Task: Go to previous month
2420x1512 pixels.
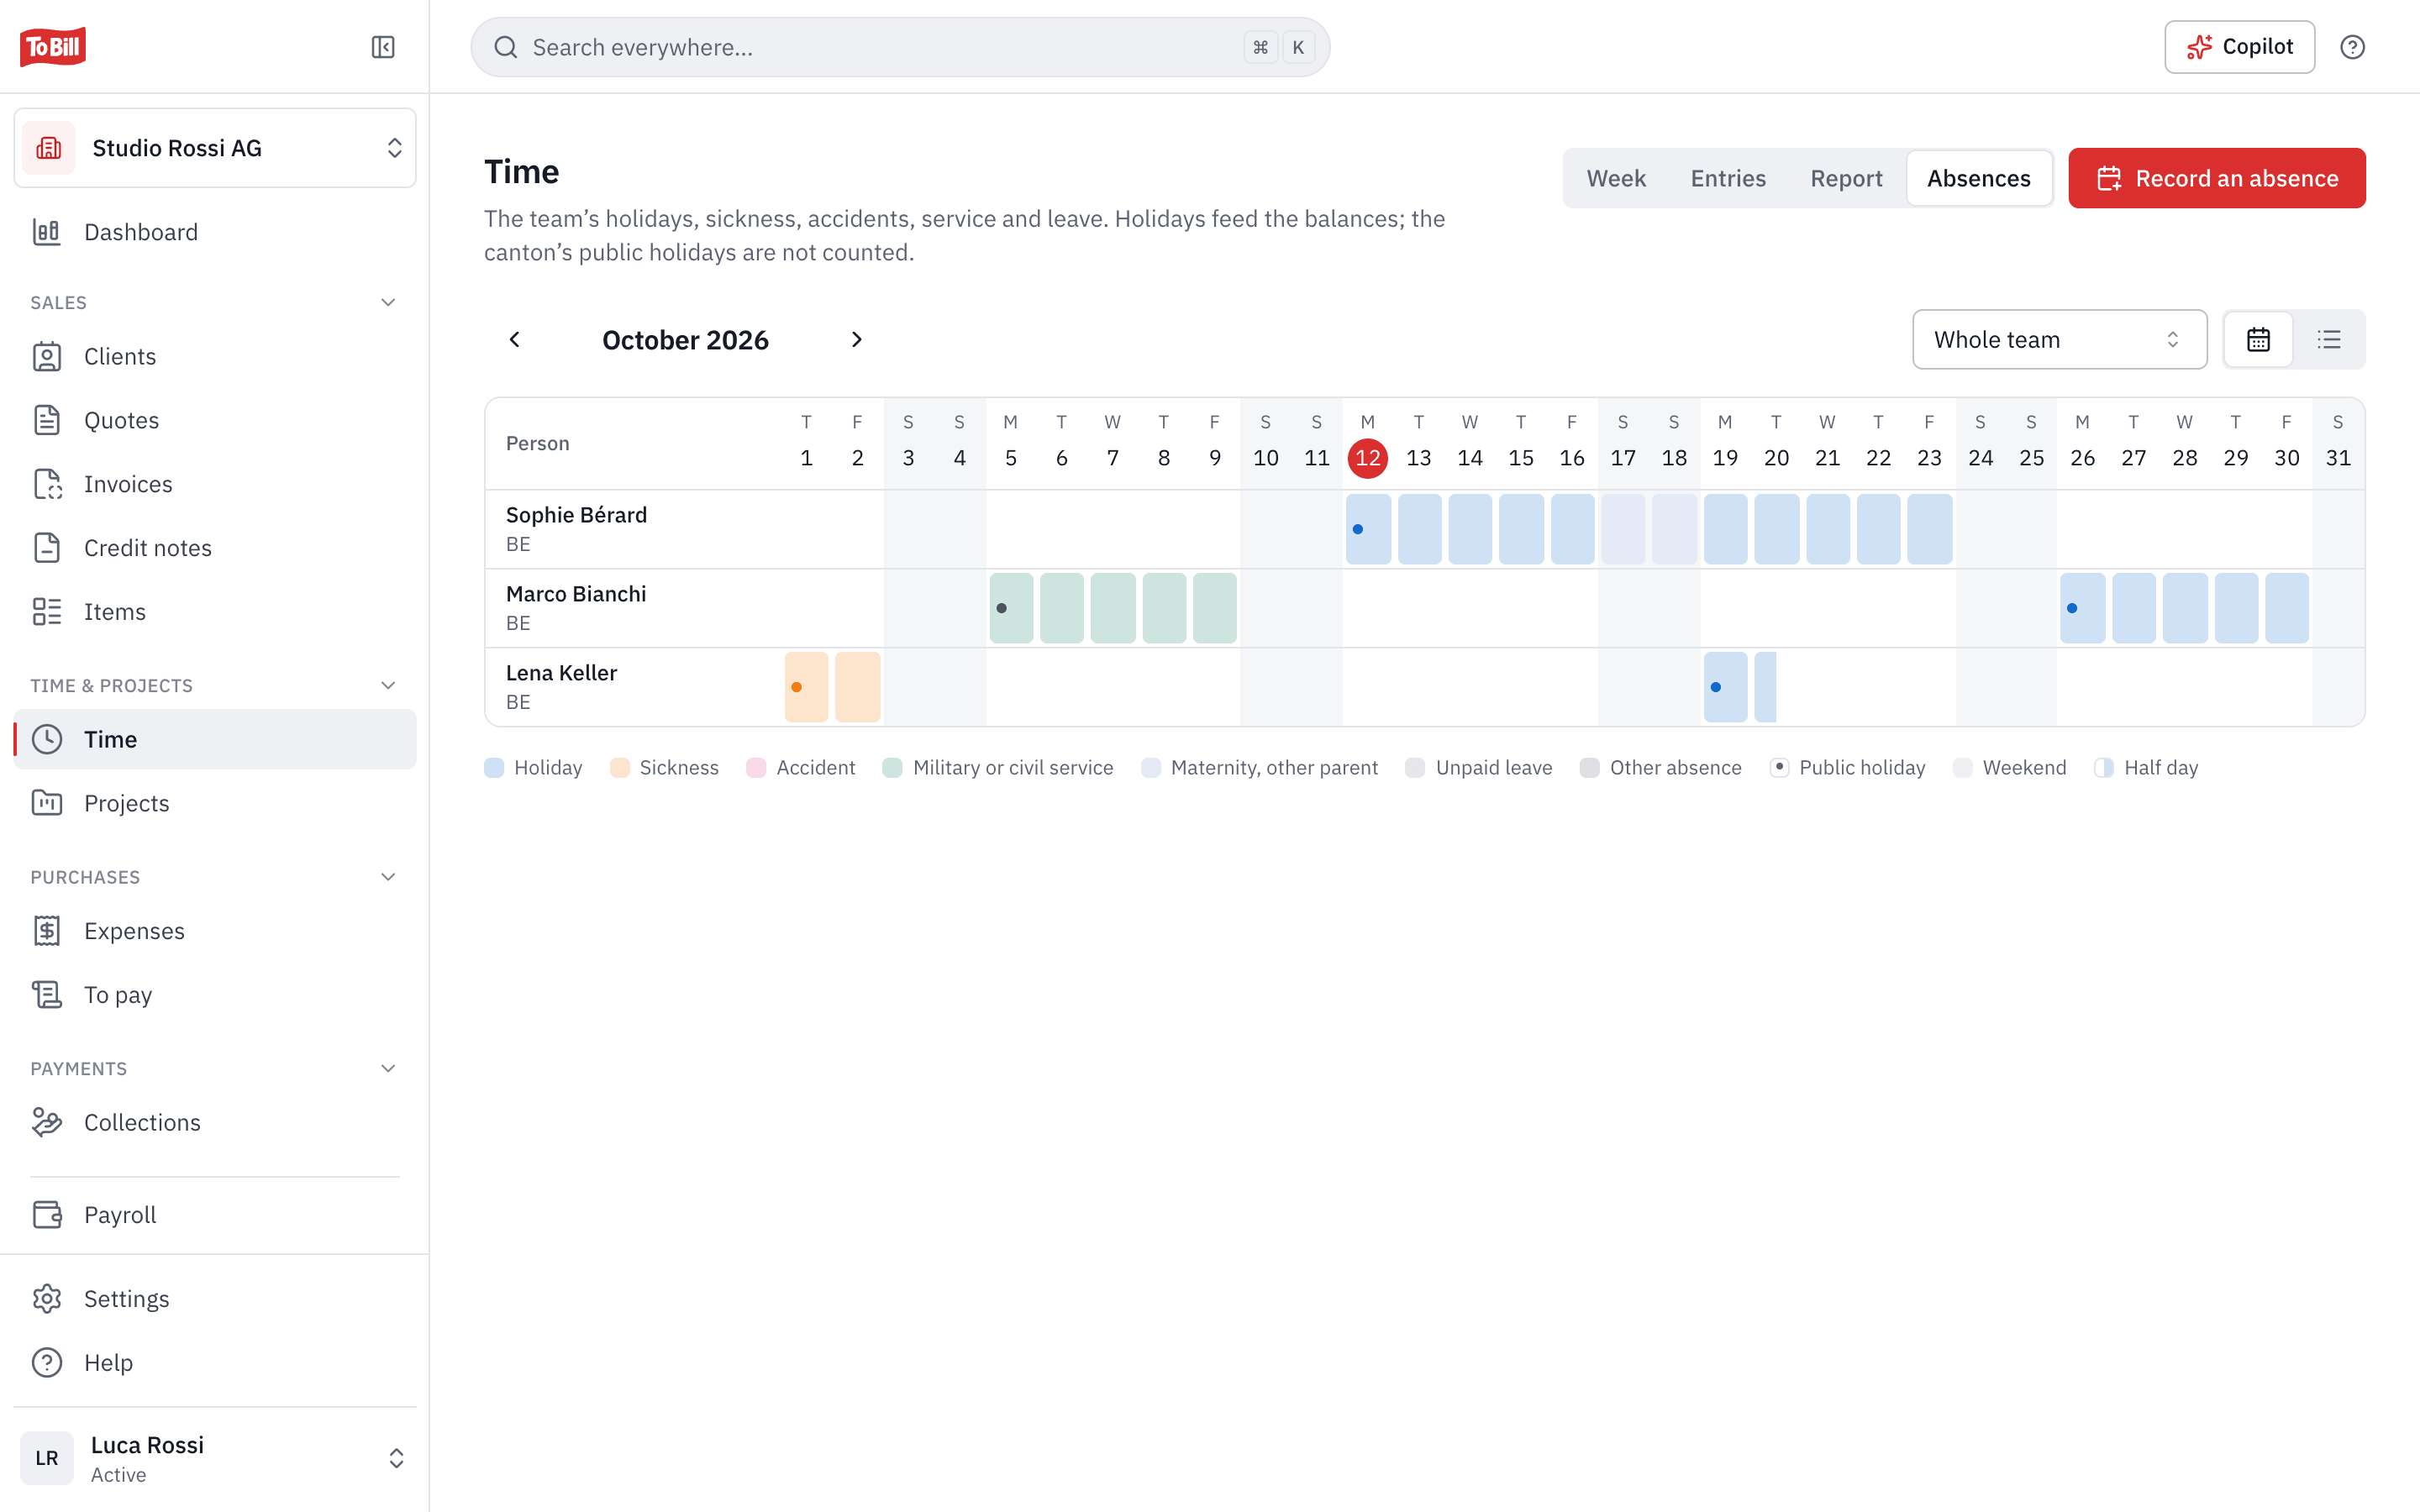Action: (x=515, y=340)
